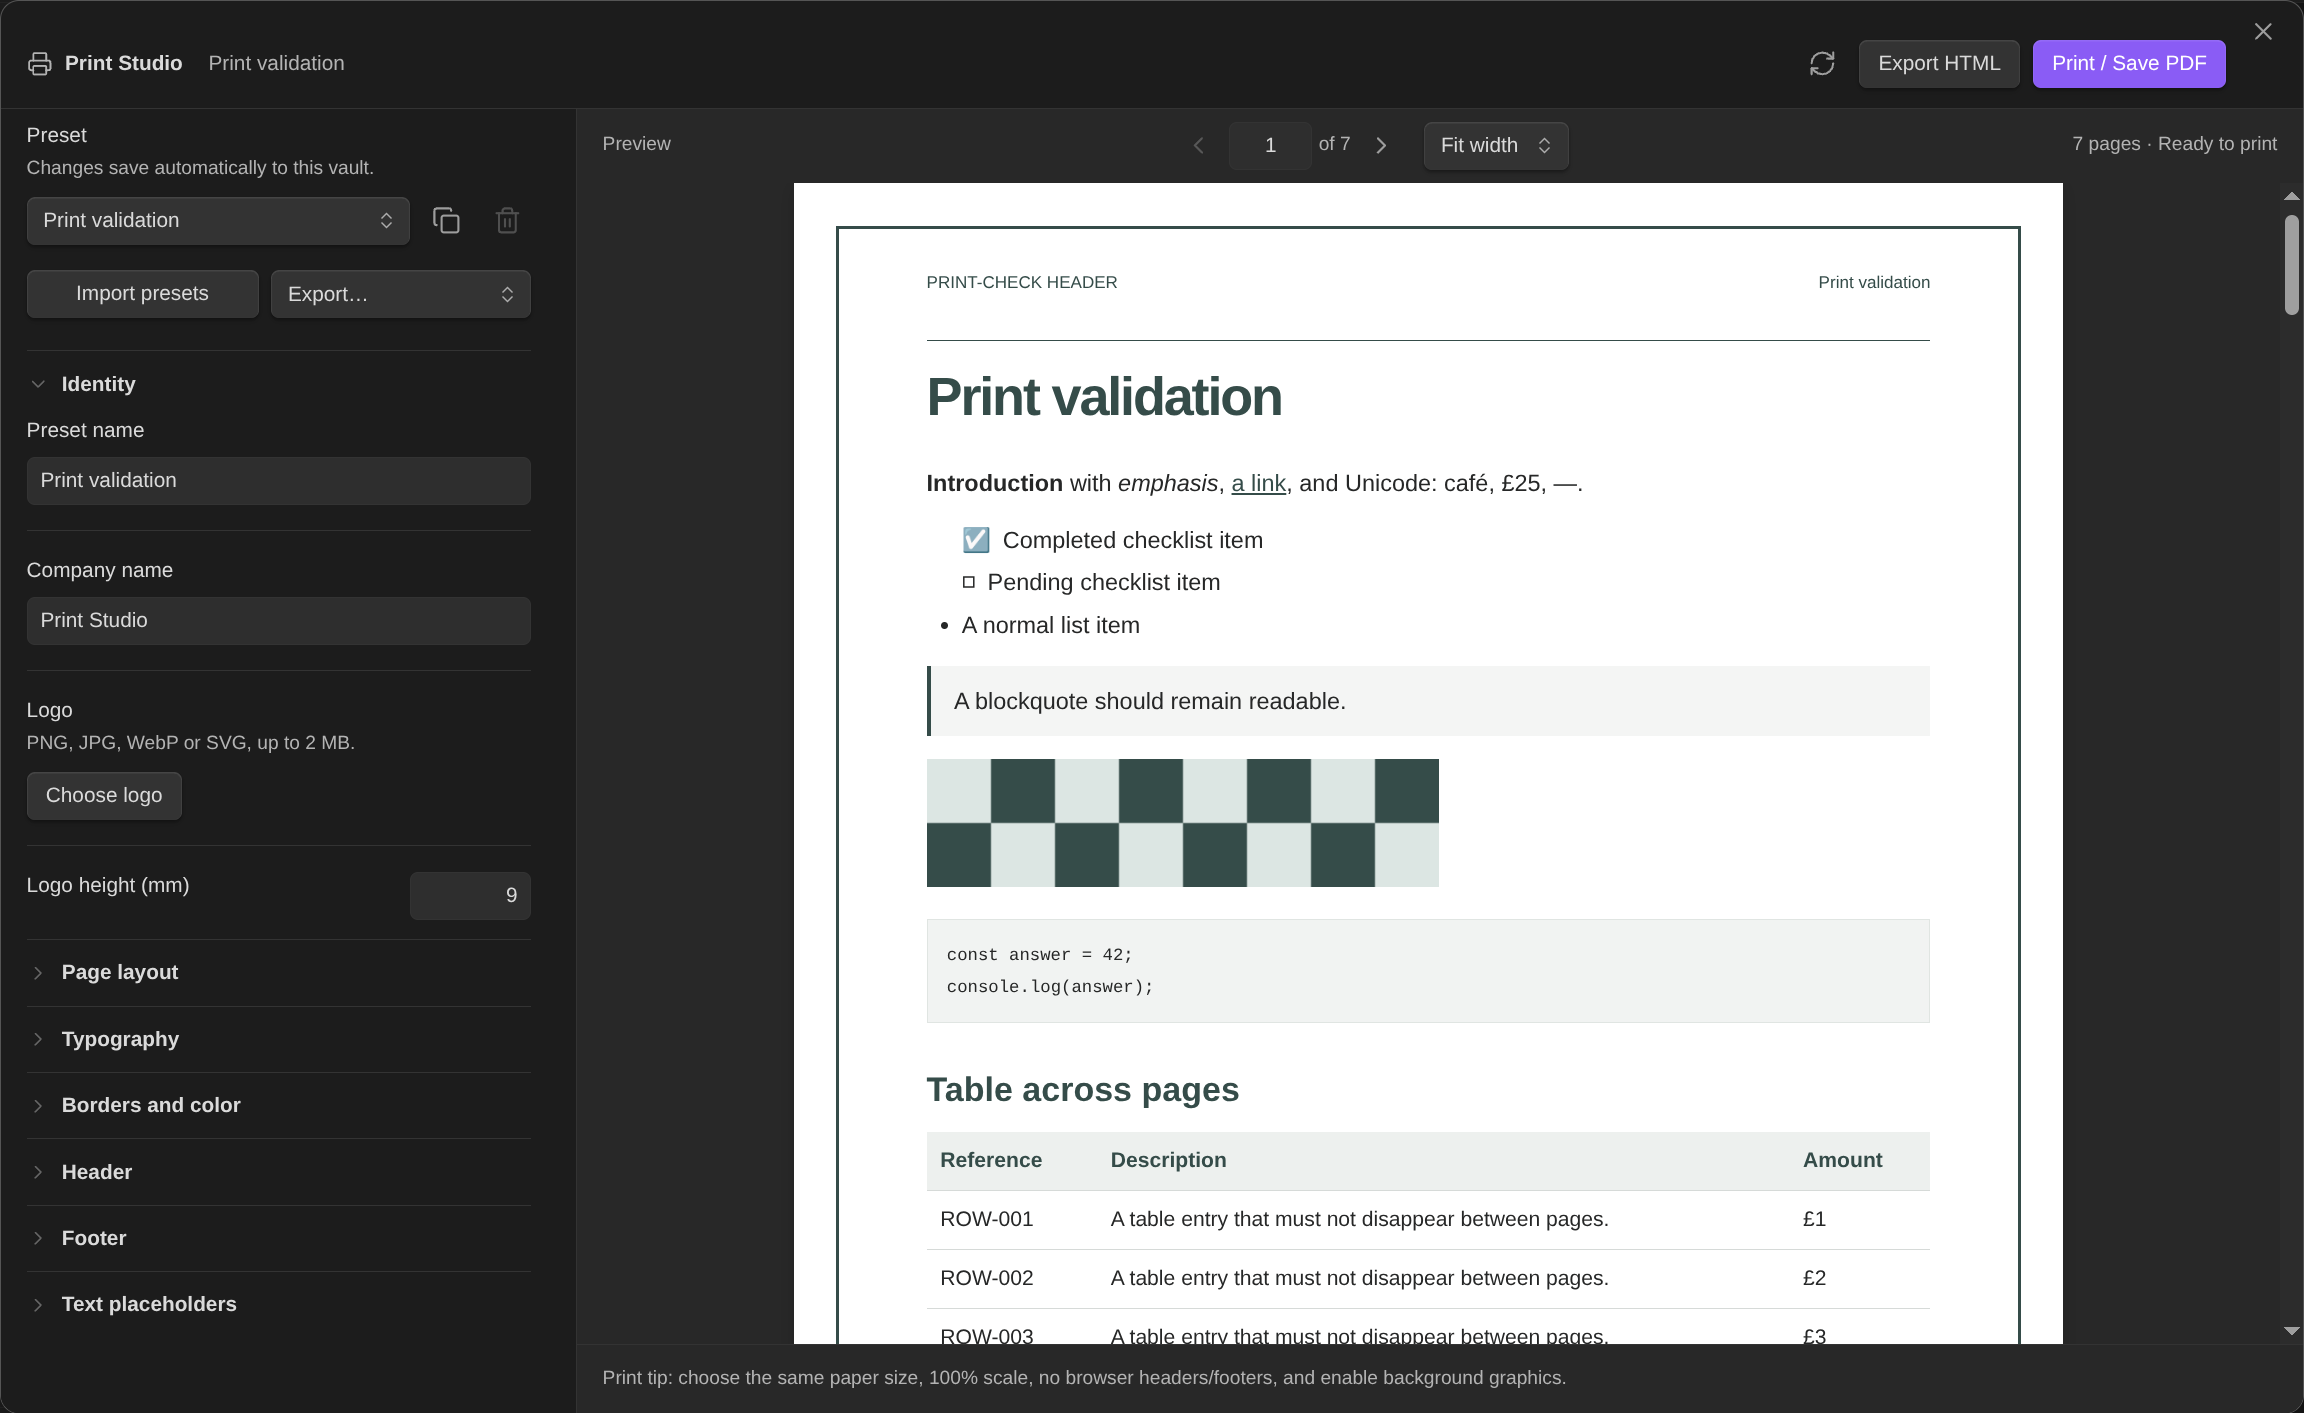2304x1413 pixels.
Task: Click Export HTML button
Action: click(x=1939, y=64)
